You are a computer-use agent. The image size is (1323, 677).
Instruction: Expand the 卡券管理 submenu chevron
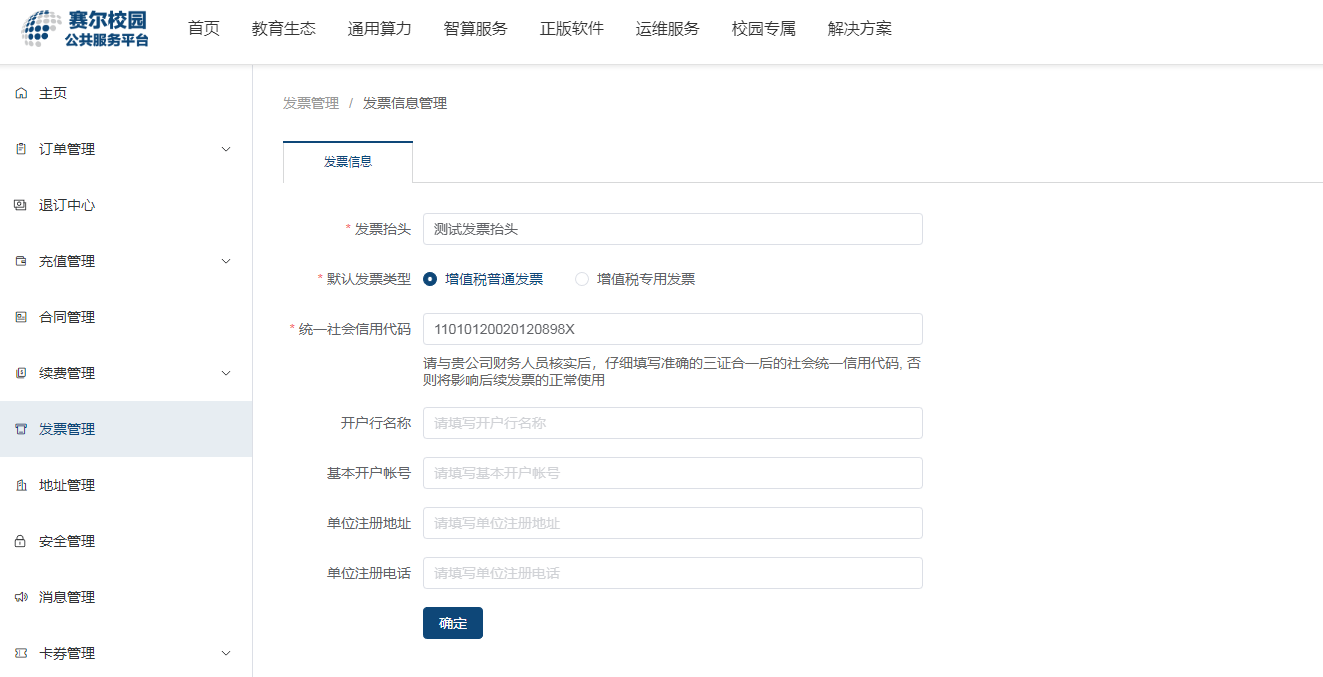[x=226, y=653]
